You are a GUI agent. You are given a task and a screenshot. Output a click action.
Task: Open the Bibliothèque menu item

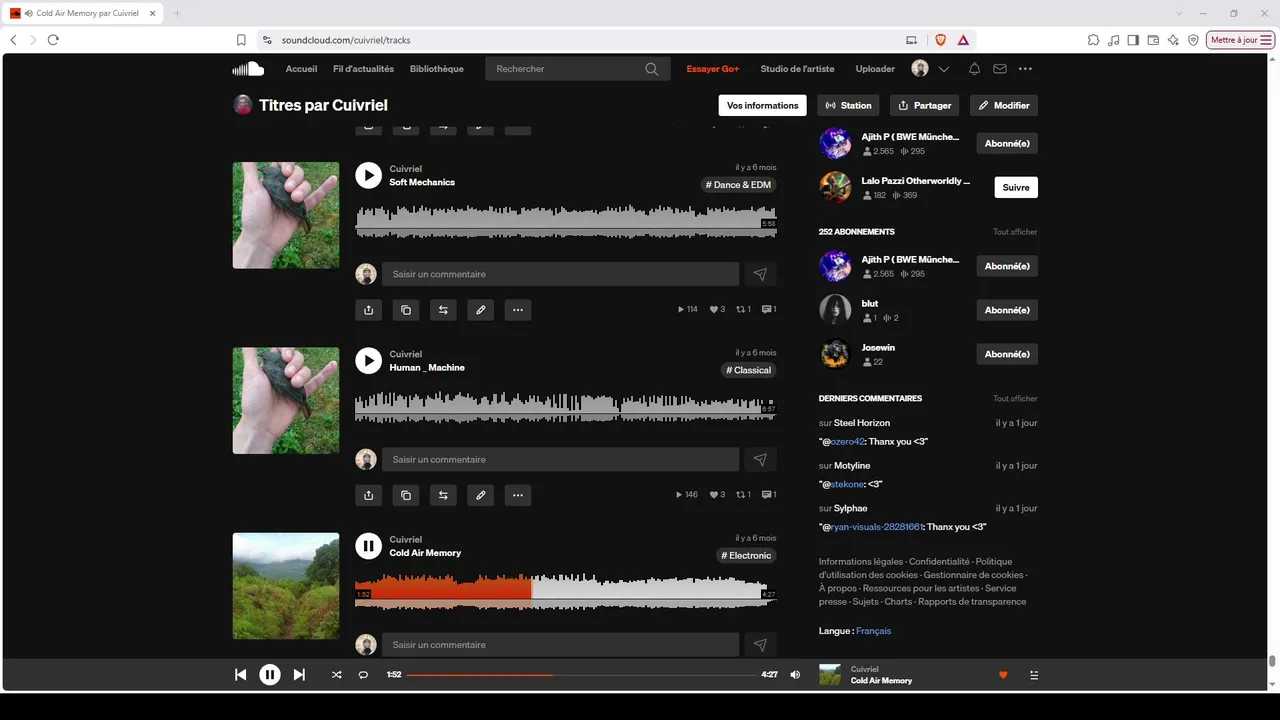point(437,69)
